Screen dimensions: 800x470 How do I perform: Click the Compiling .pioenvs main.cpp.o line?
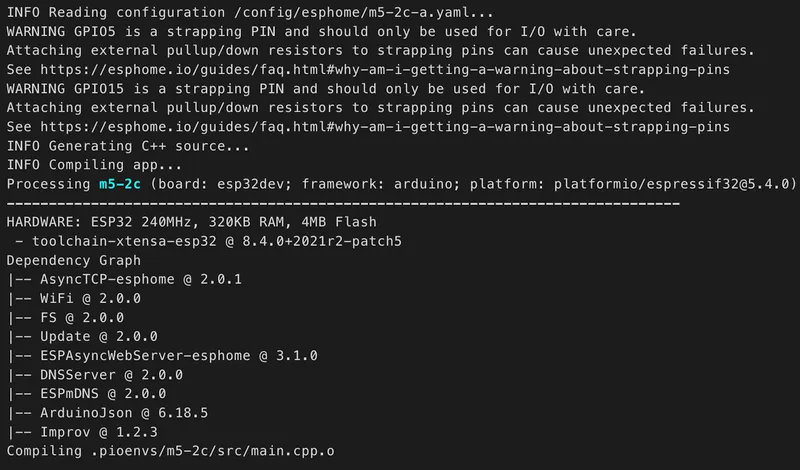(170, 450)
